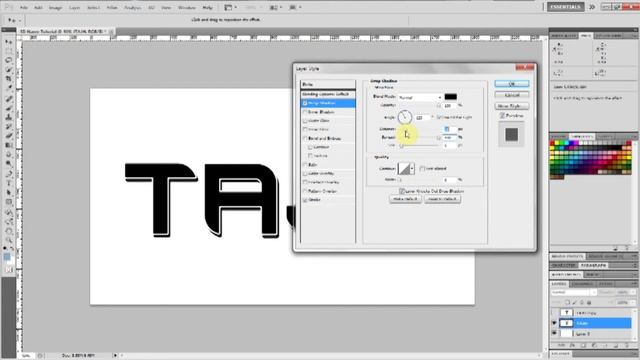Image resolution: width=640 pixels, height=360 pixels.
Task: Click the black drop shadow color swatch
Action: pyautogui.click(x=451, y=97)
